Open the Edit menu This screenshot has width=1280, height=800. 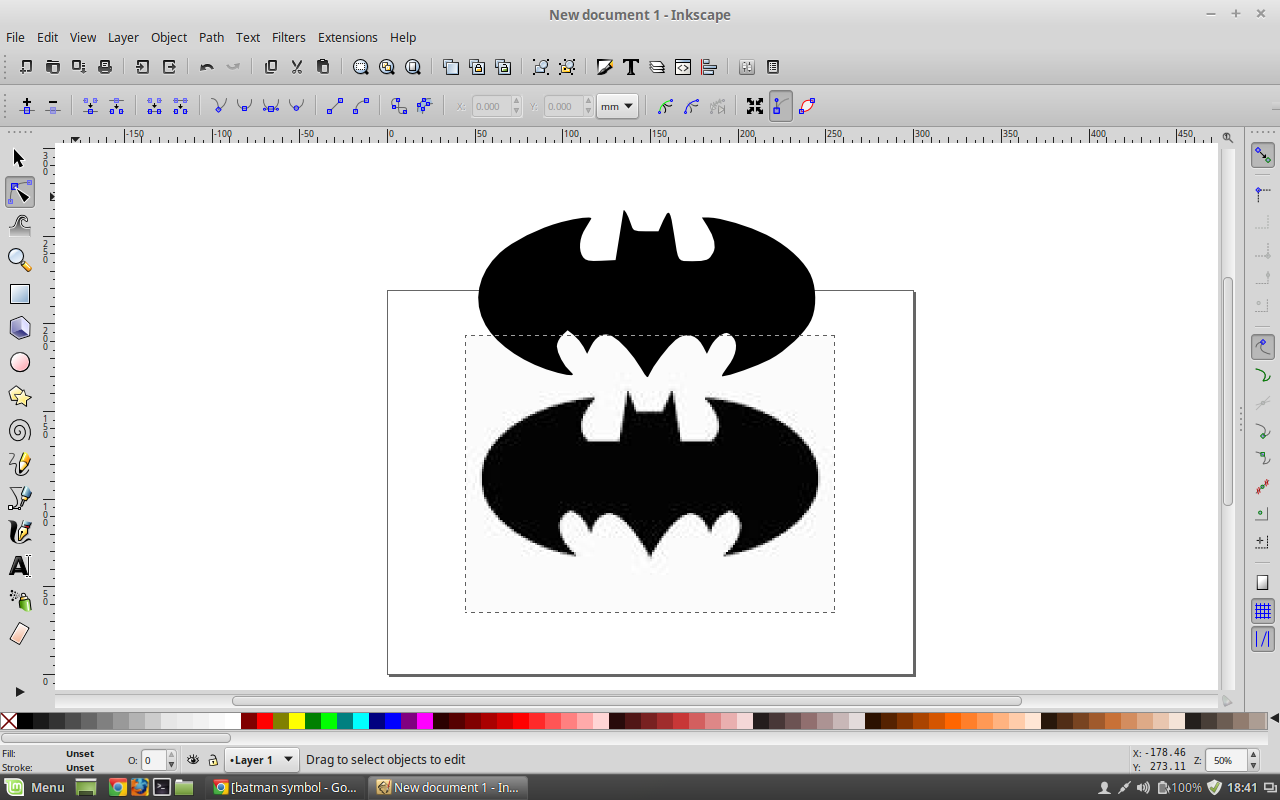tap(47, 37)
